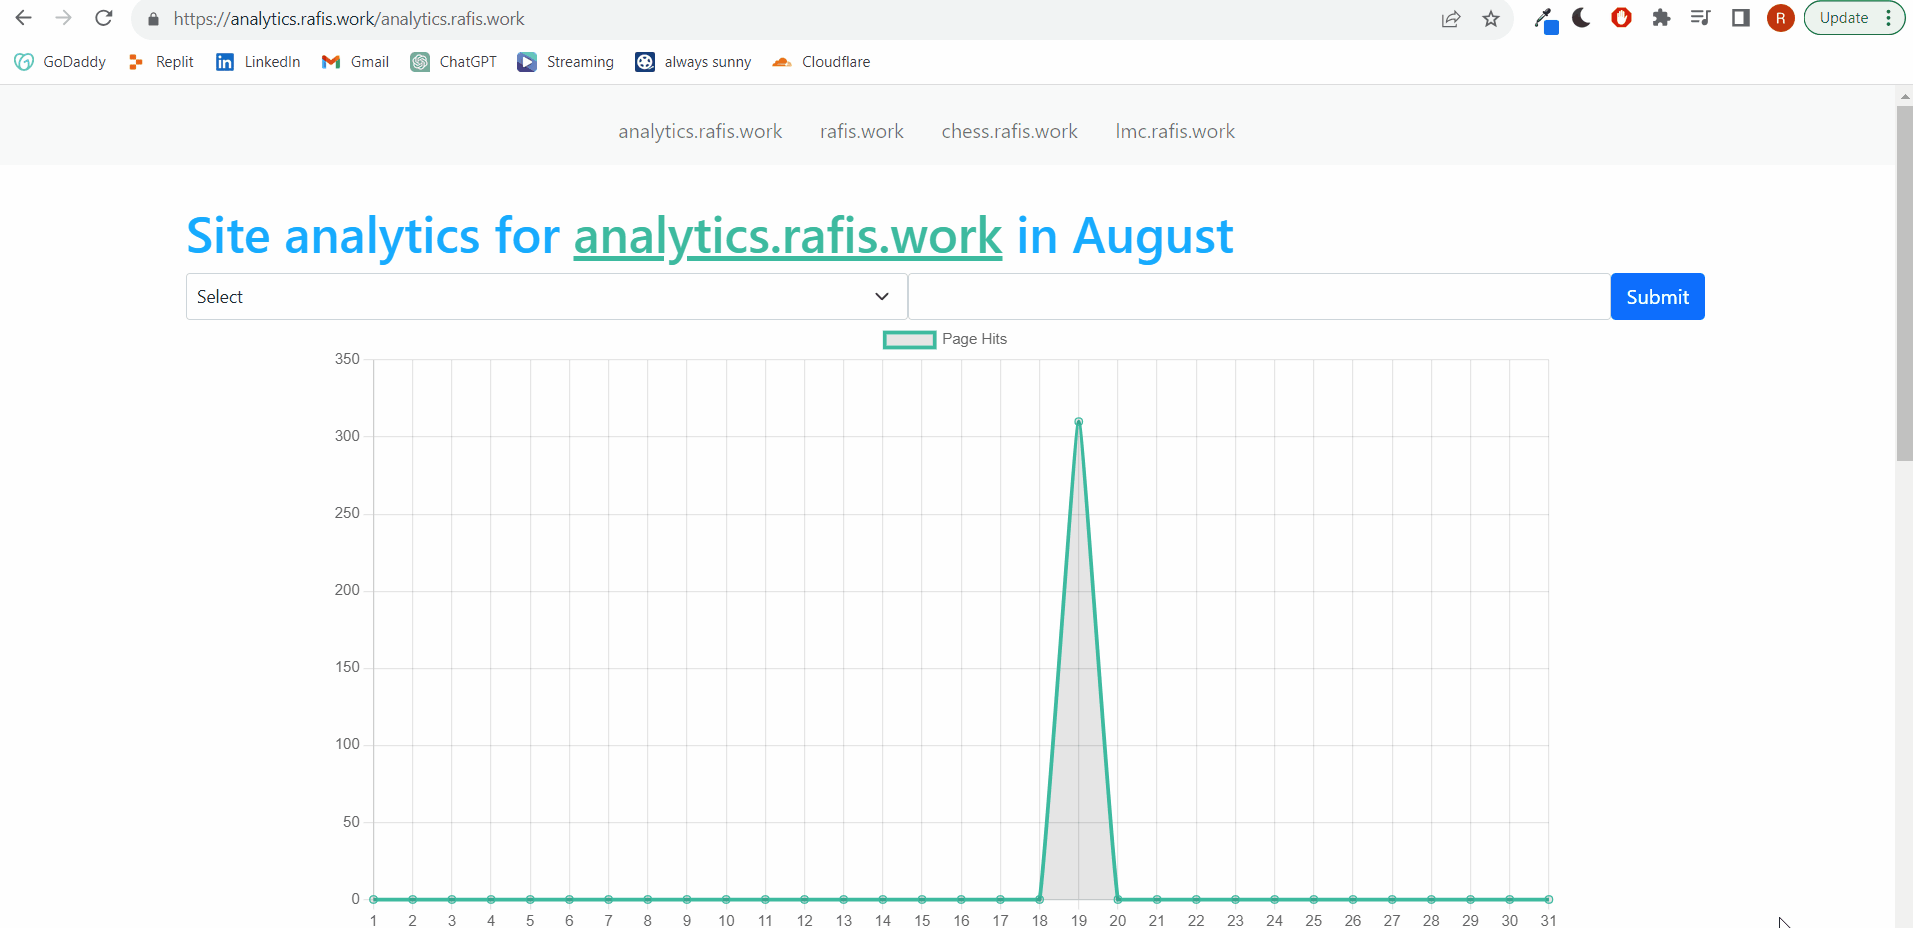Screen dimensions: 1913x928
Task: Click the browser reload page icon
Action: (x=104, y=18)
